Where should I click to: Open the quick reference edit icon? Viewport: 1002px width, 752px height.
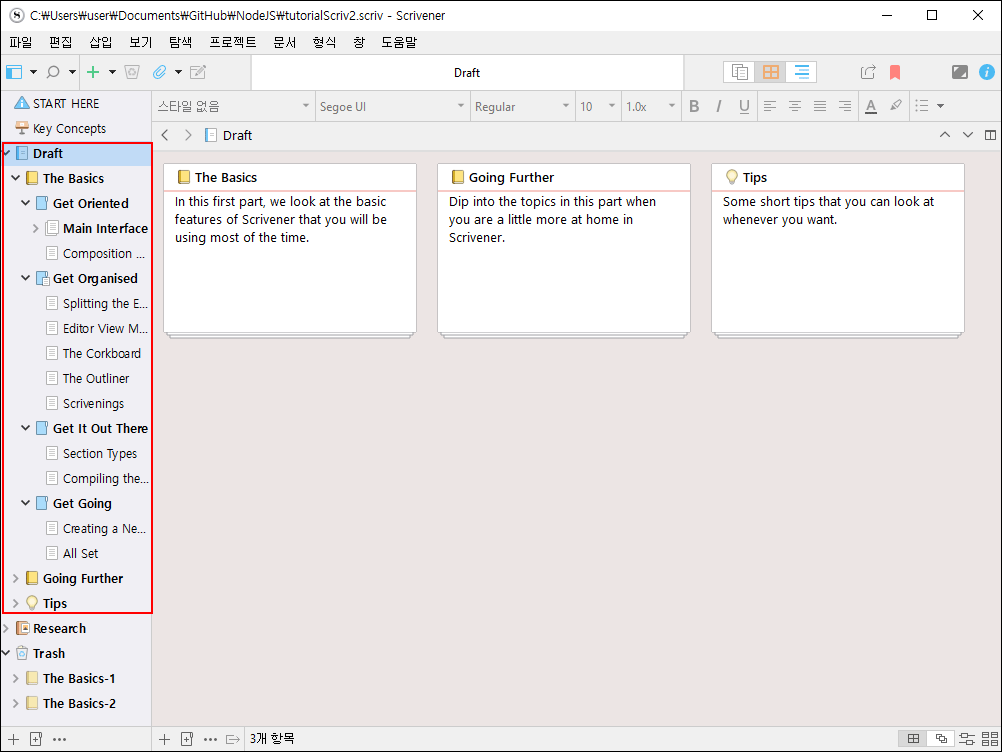pyautogui.click(x=198, y=72)
